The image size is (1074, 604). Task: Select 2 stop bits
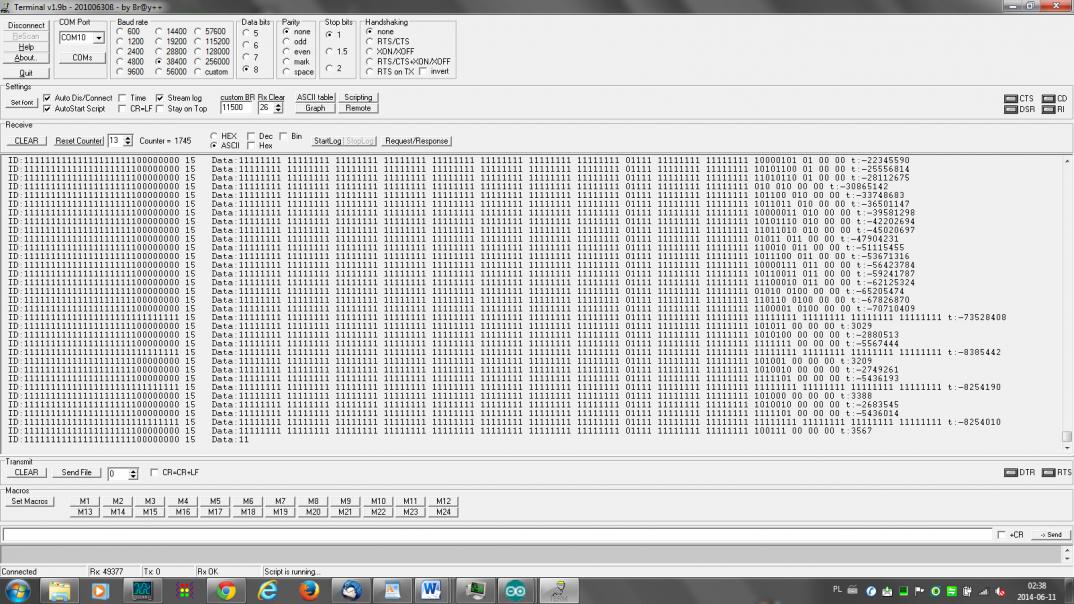(329, 68)
